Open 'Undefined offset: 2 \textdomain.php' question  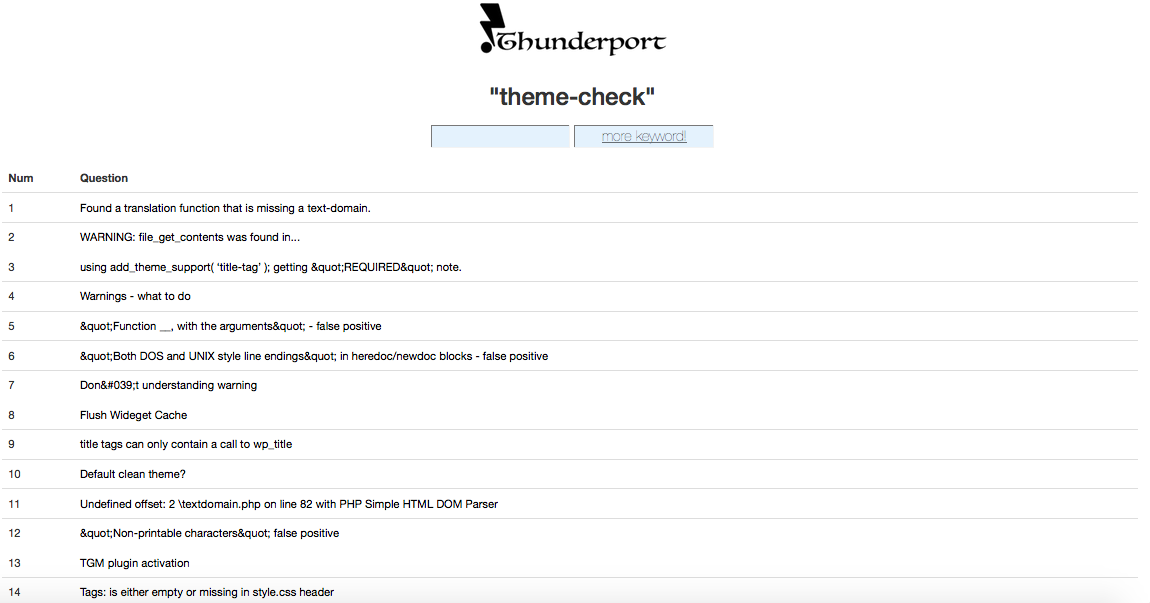click(x=289, y=505)
